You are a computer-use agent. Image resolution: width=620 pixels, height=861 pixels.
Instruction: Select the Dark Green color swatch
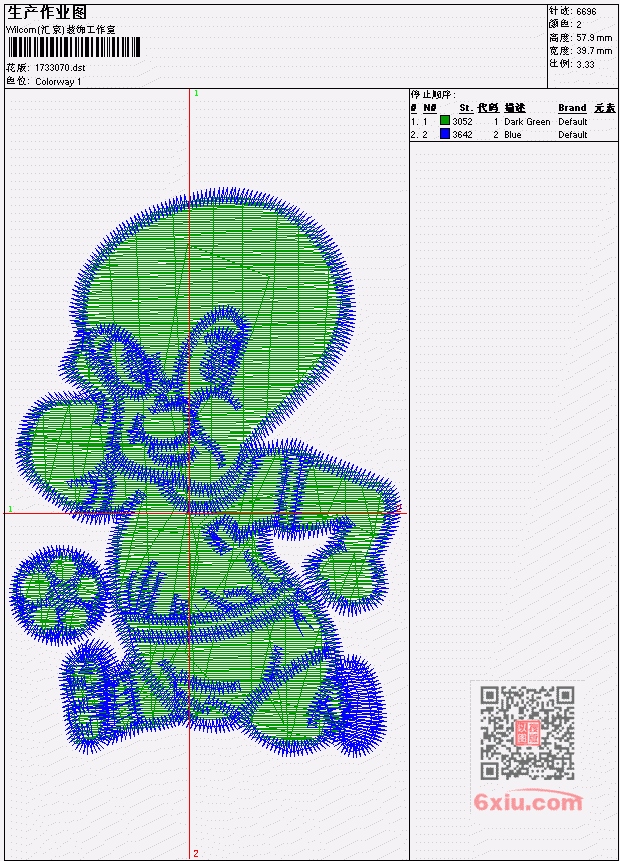pos(445,121)
